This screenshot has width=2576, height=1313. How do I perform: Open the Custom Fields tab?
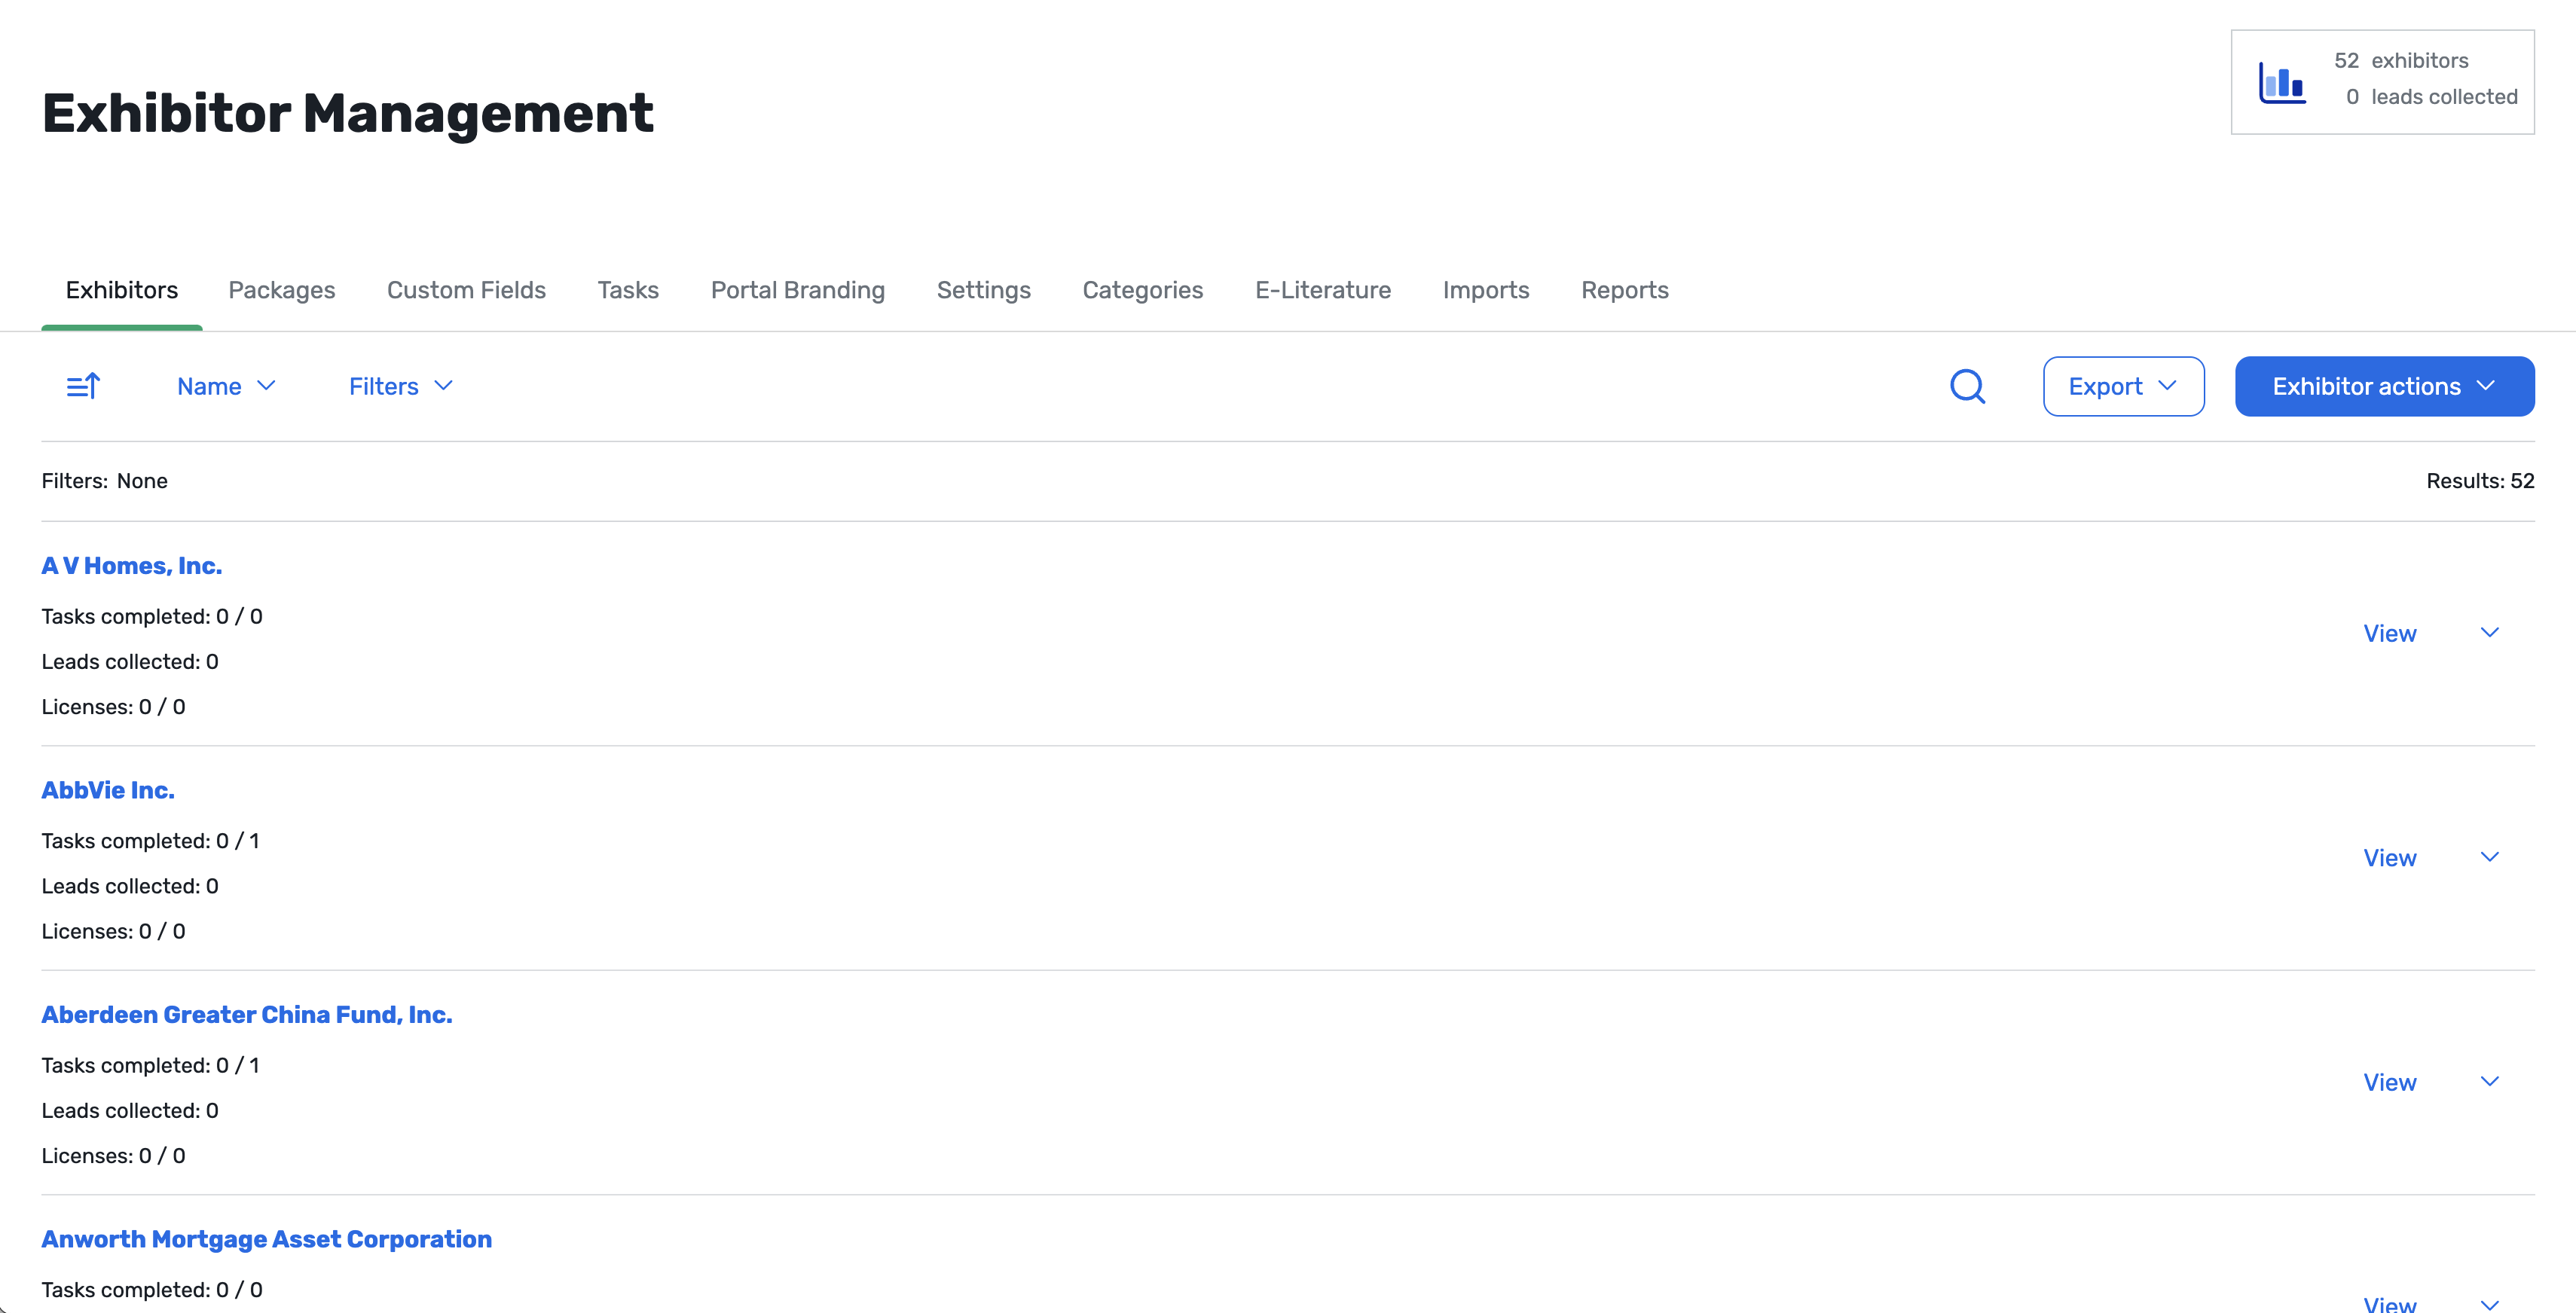[x=466, y=290]
